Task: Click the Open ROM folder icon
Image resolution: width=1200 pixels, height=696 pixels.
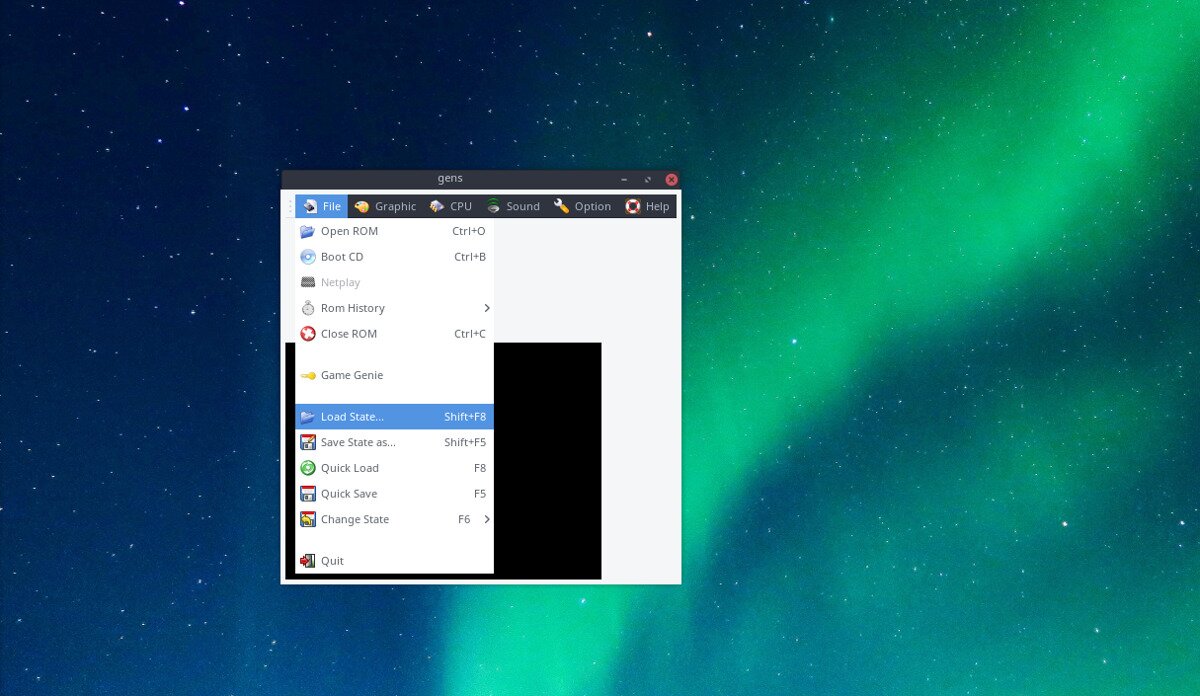Action: coord(308,231)
